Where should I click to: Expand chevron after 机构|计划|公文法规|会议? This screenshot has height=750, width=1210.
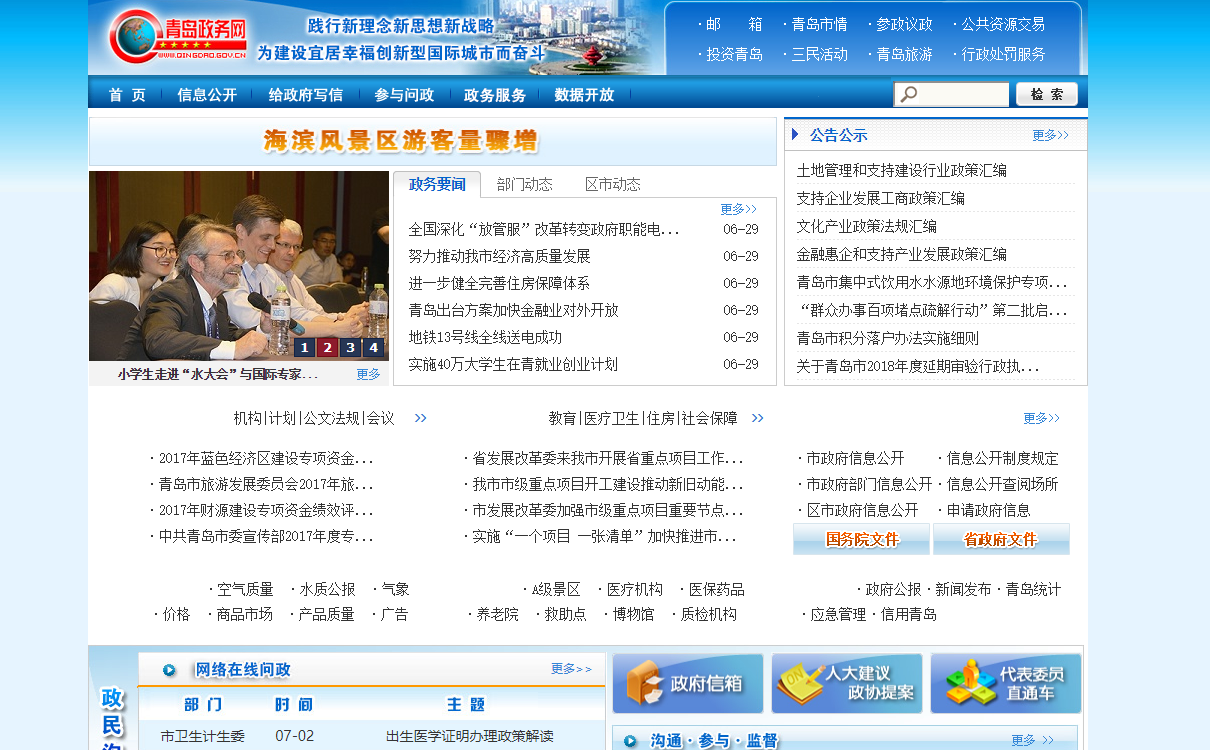[421, 418]
